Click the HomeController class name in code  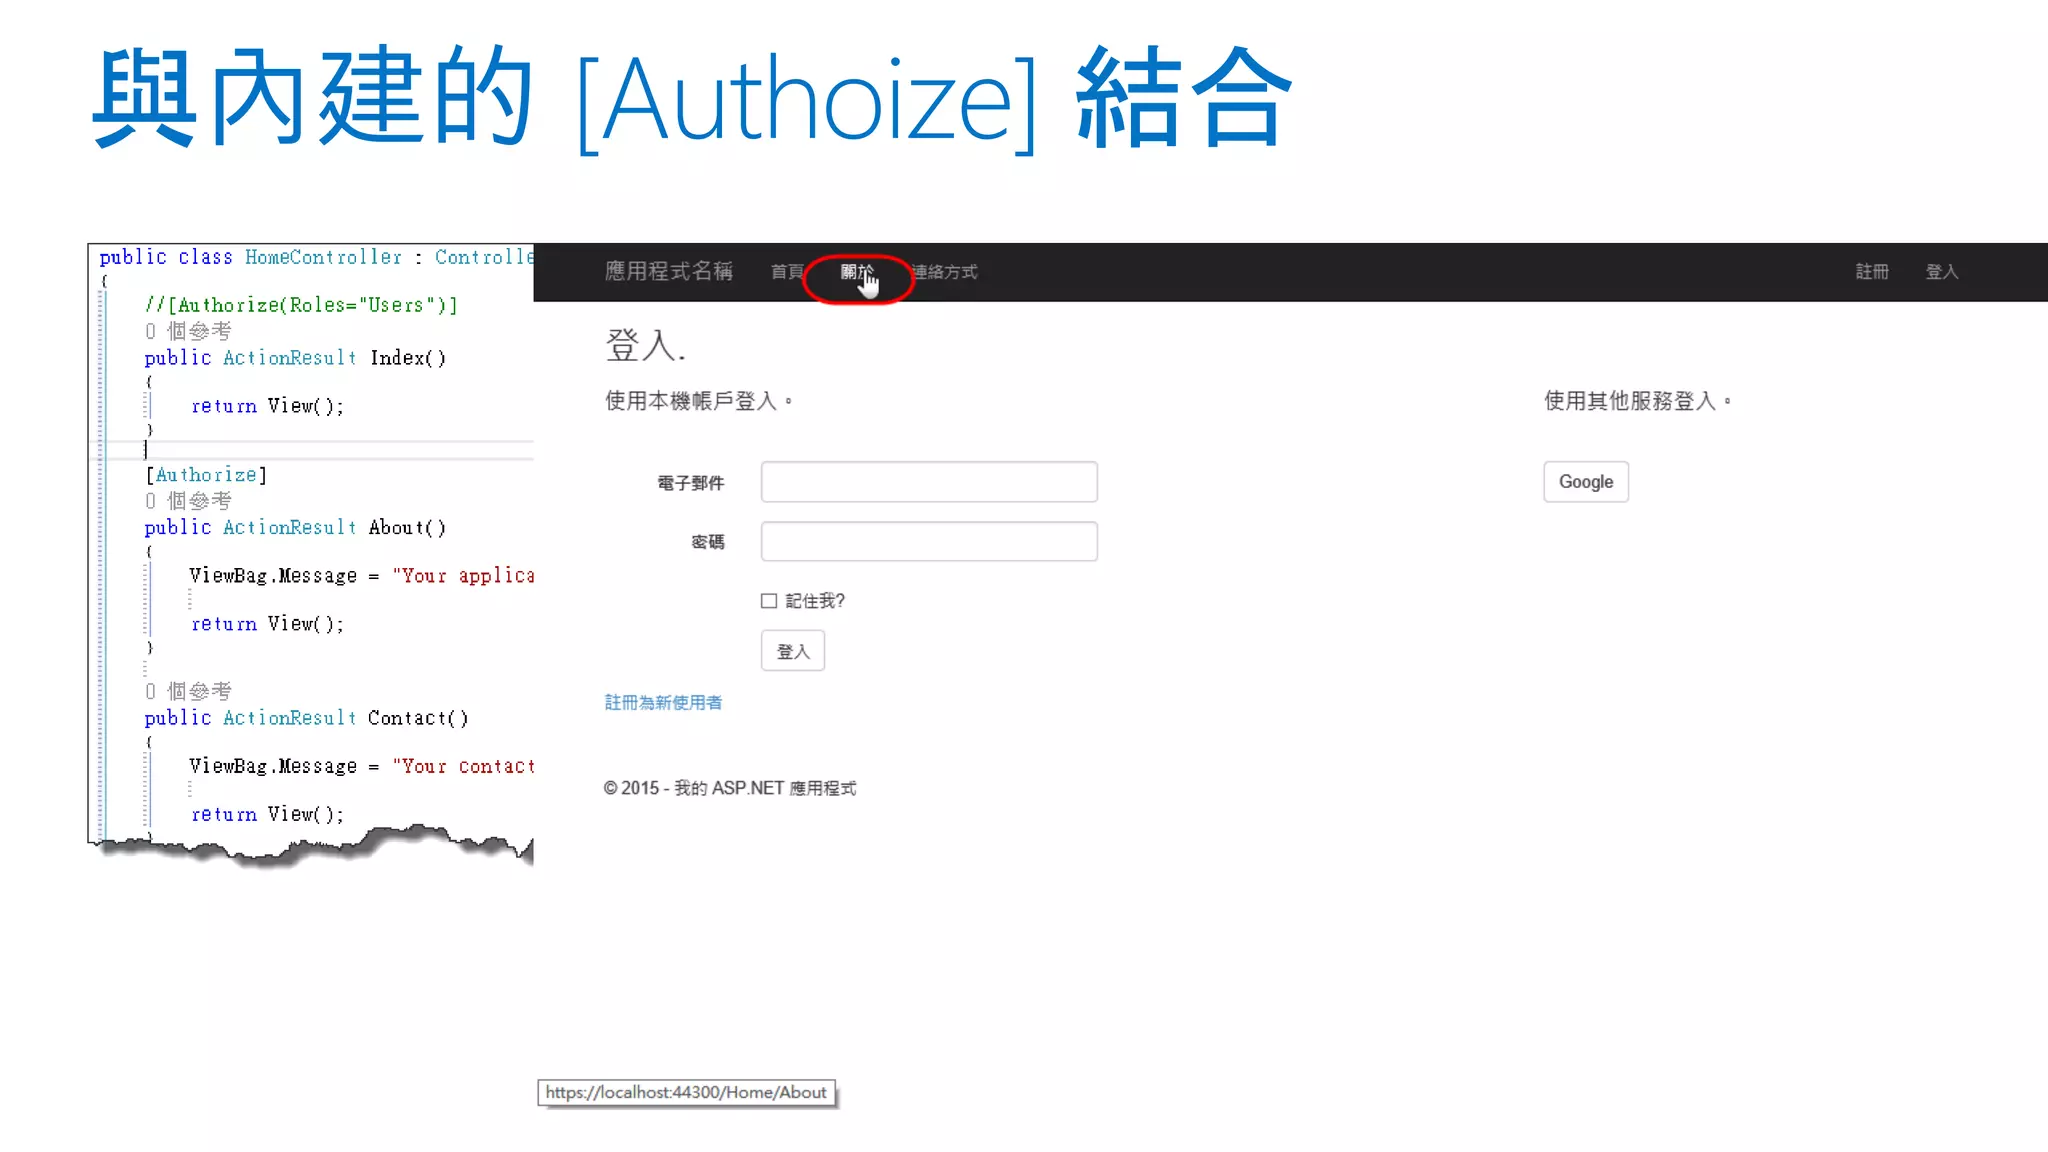click(x=323, y=257)
